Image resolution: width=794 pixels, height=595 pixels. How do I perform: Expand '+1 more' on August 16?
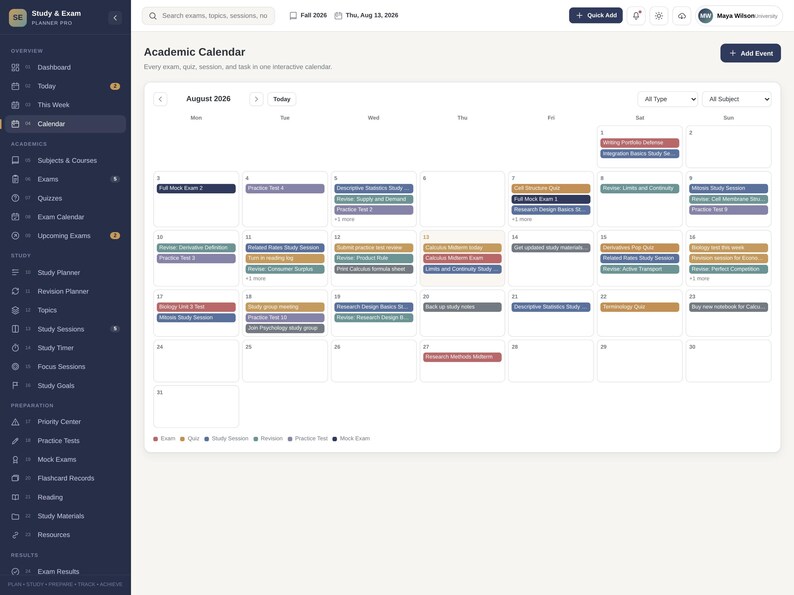tap(699, 279)
